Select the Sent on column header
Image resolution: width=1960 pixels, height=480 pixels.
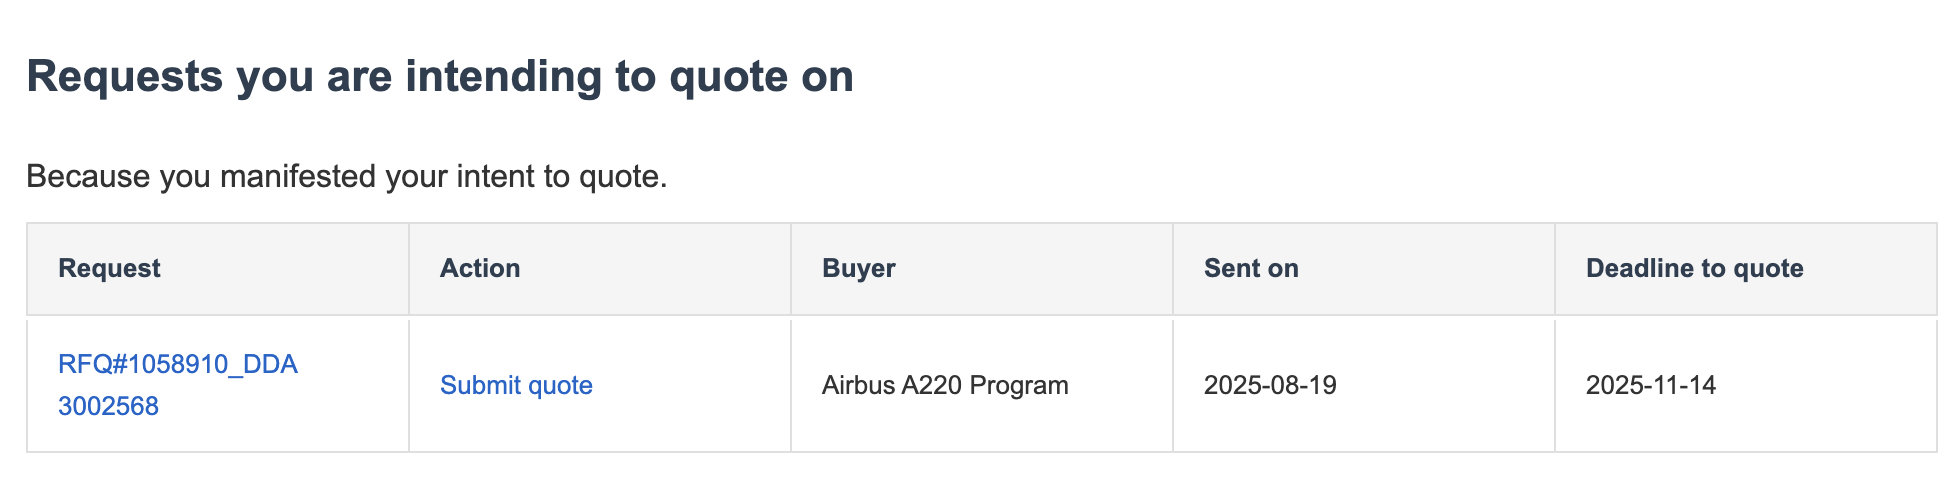point(1251,269)
